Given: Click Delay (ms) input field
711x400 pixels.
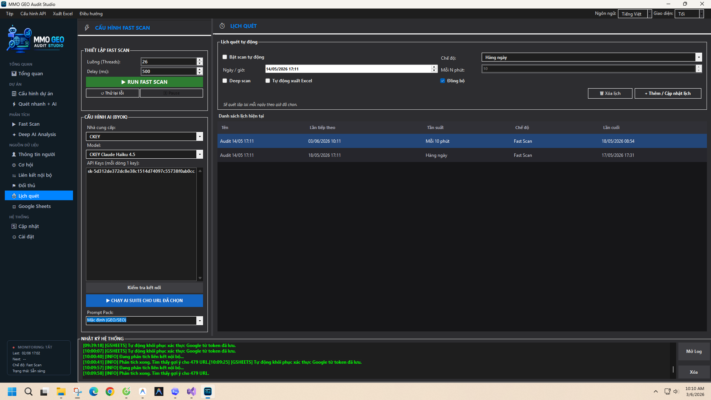Looking at the screenshot, I should (x=169, y=71).
